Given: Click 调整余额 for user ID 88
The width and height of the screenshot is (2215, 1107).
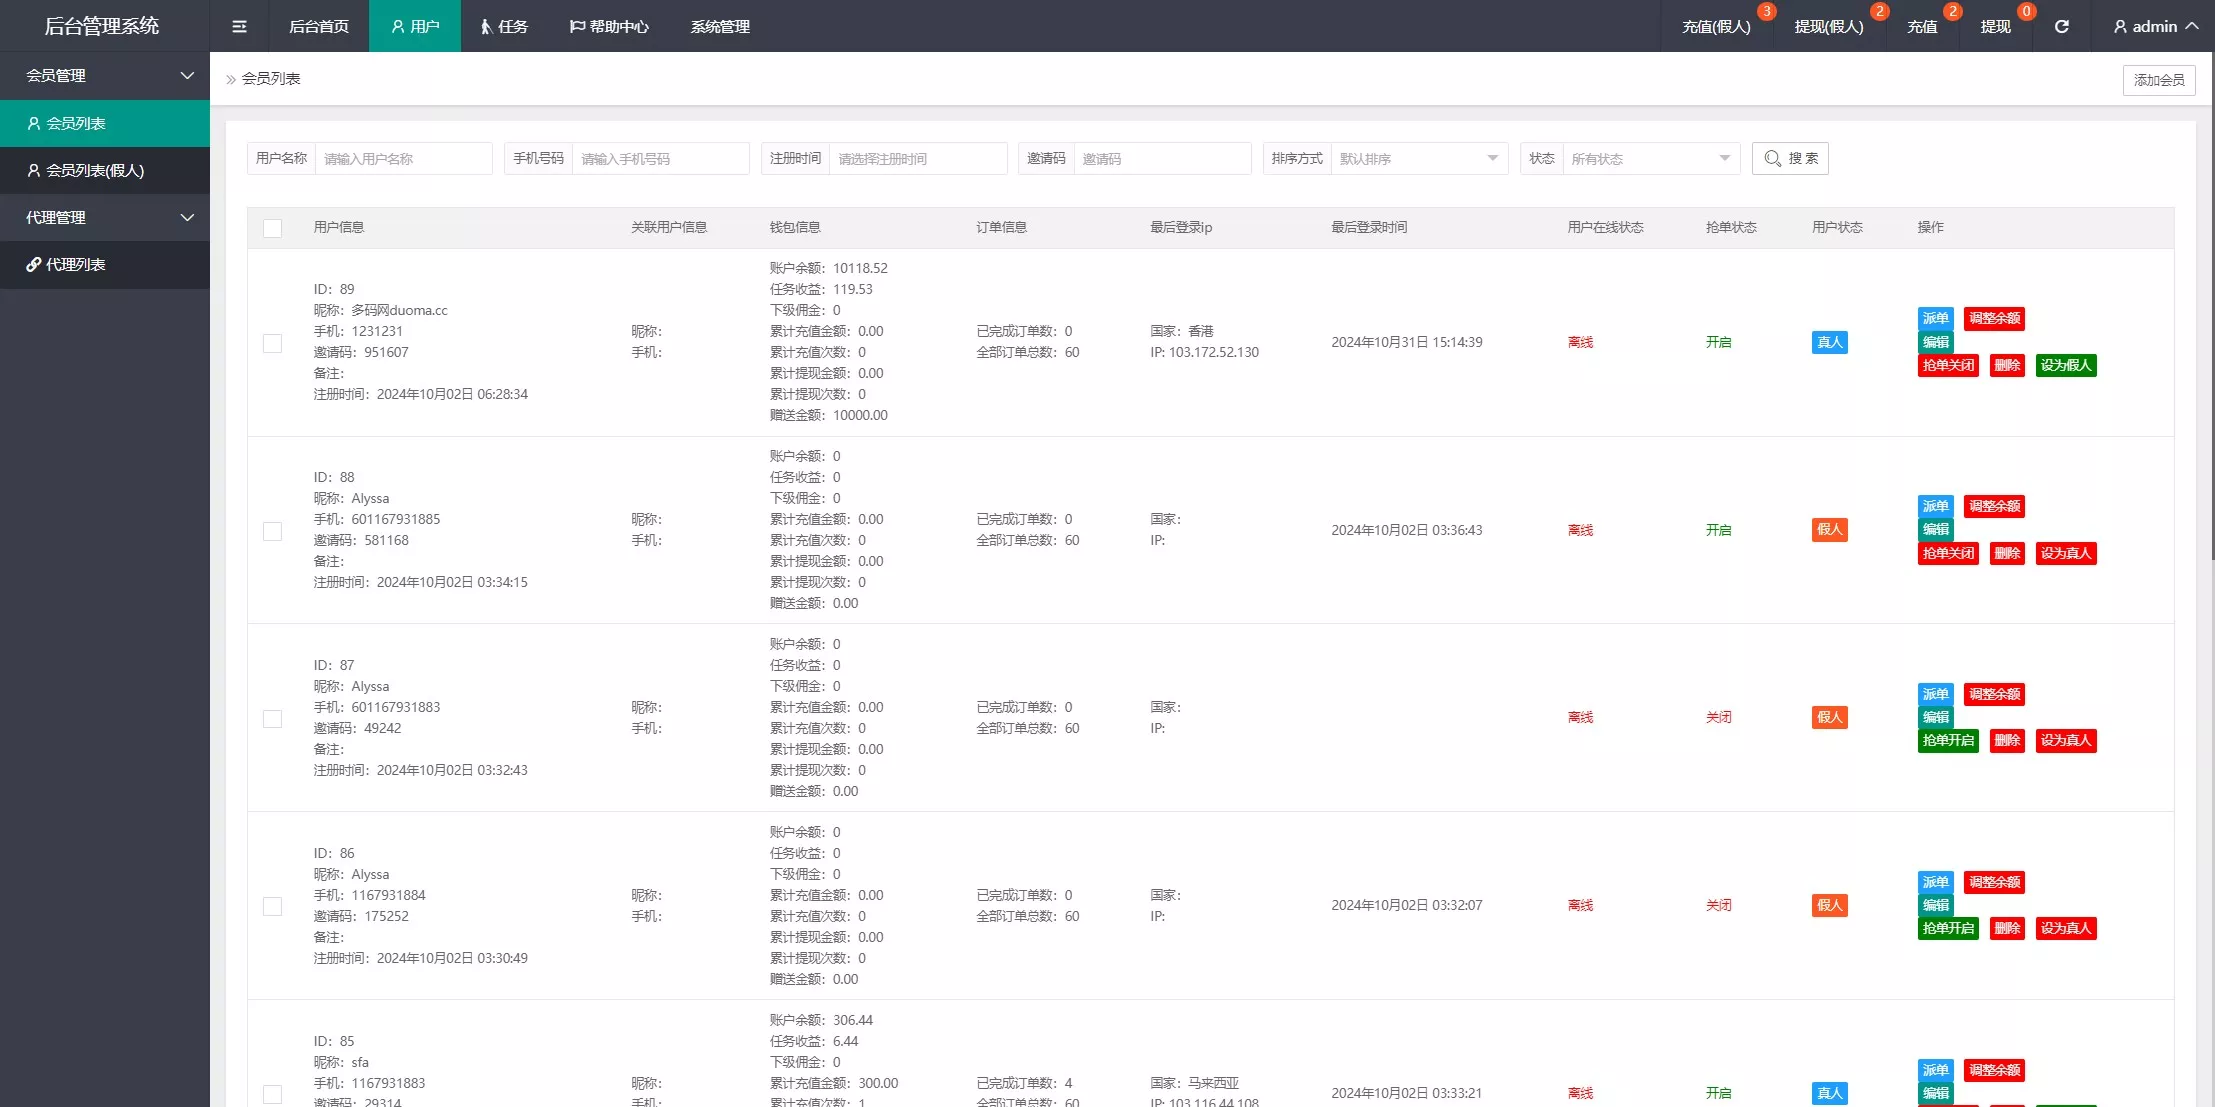Looking at the screenshot, I should pos(1994,506).
